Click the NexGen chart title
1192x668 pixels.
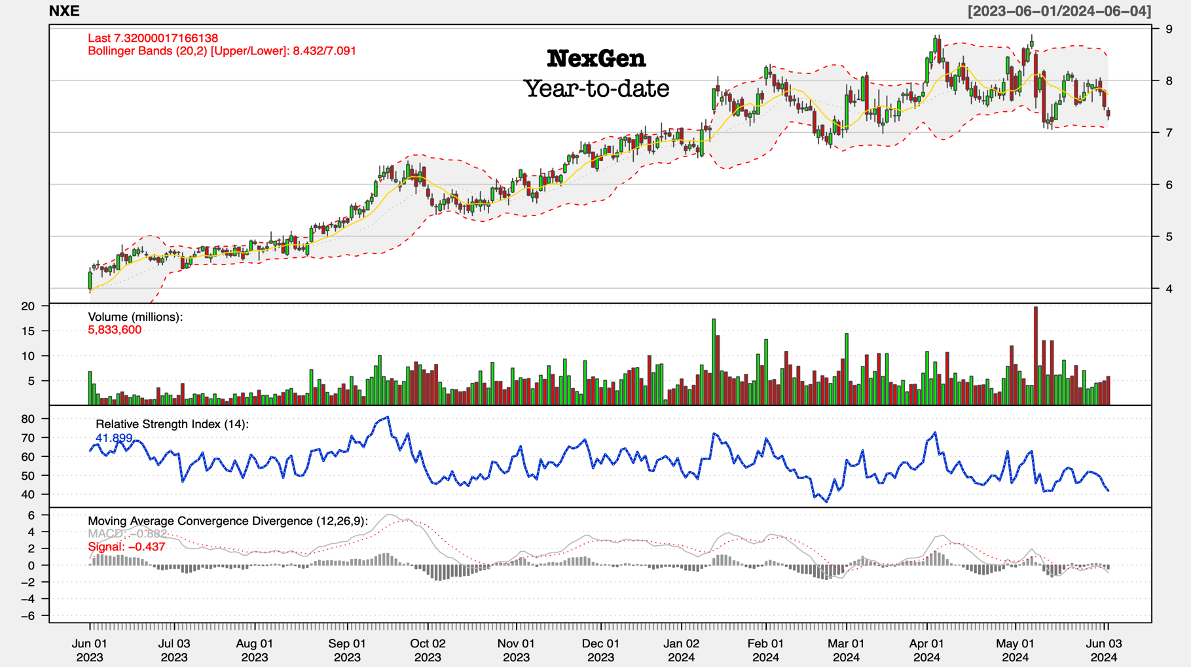click(x=596, y=59)
